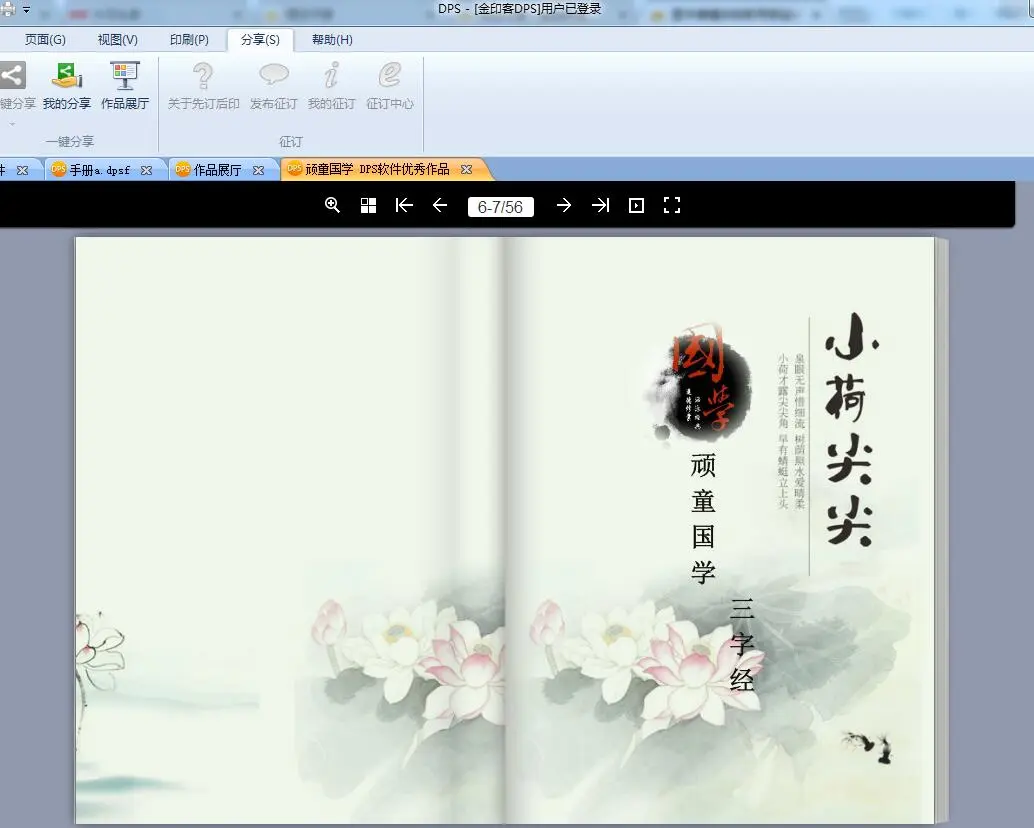1034x828 pixels.
Task: Close the 作品展厅 document tab
Action: point(258,170)
